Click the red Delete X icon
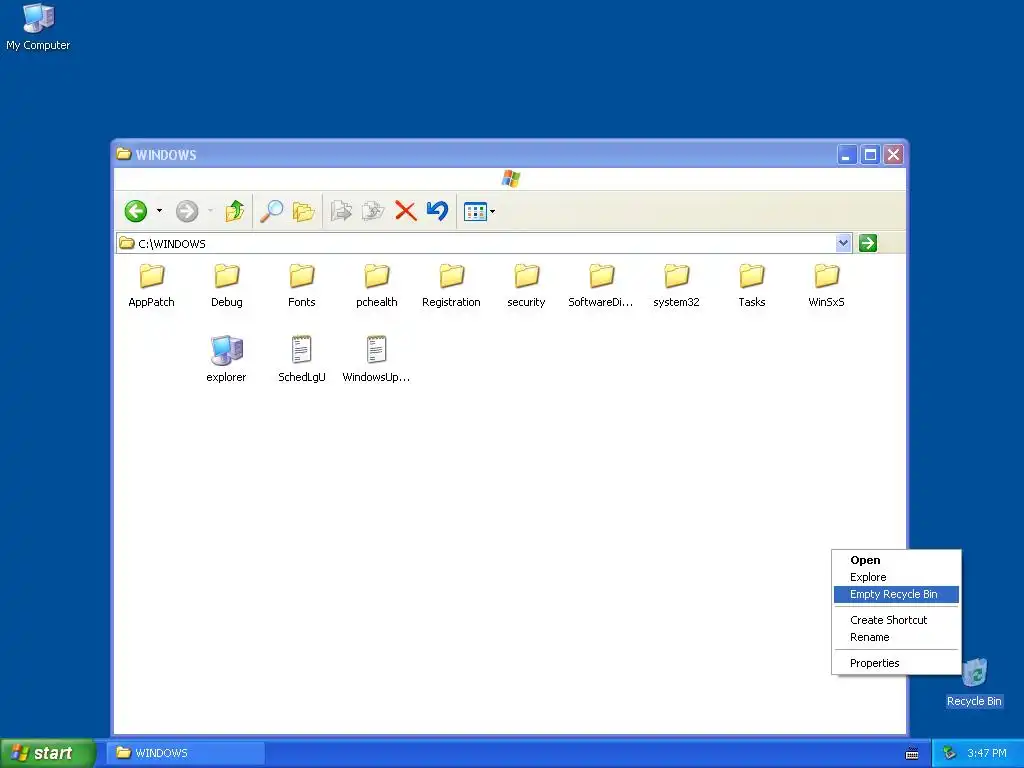1024x768 pixels. (406, 211)
